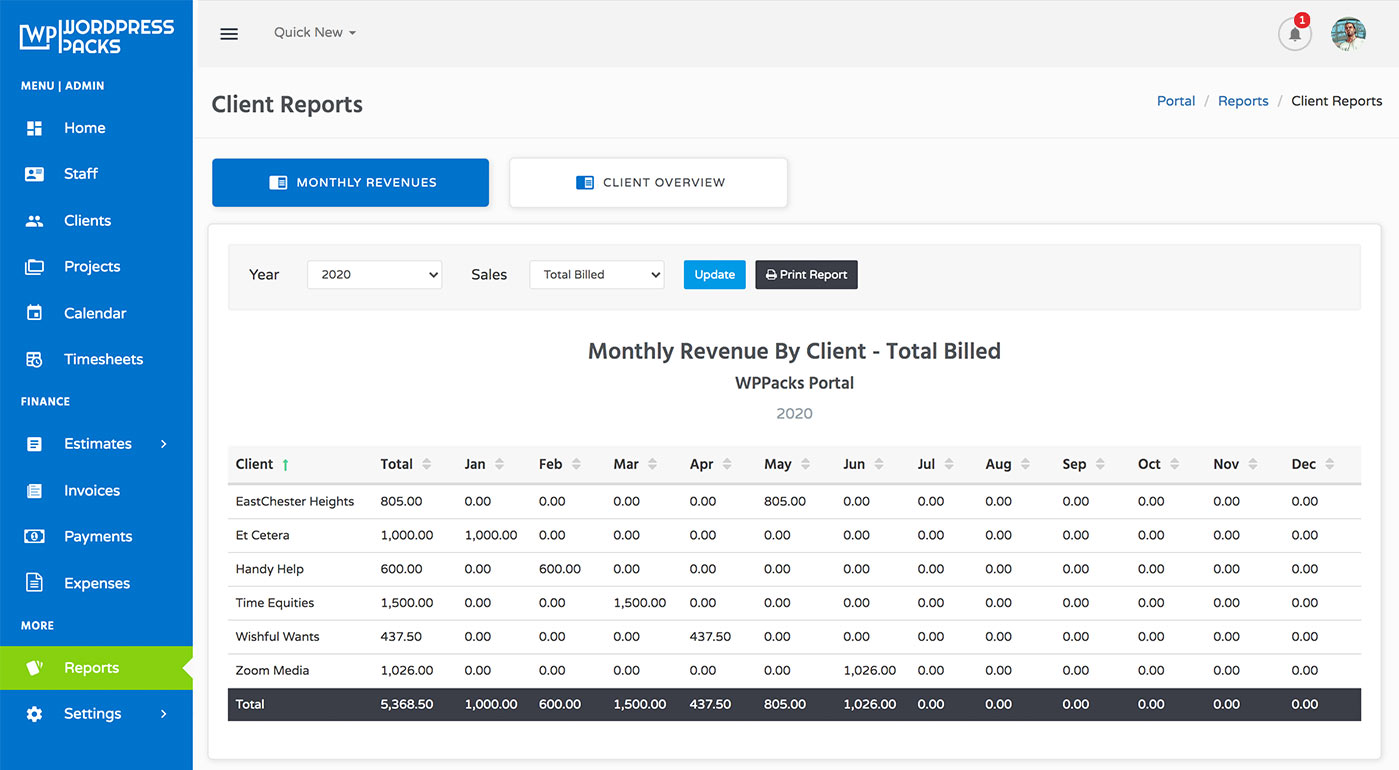The height and width of the screenshot is (770, 1399).
Task: Click the notification bell icon
Action: [x=1294, y=33]
